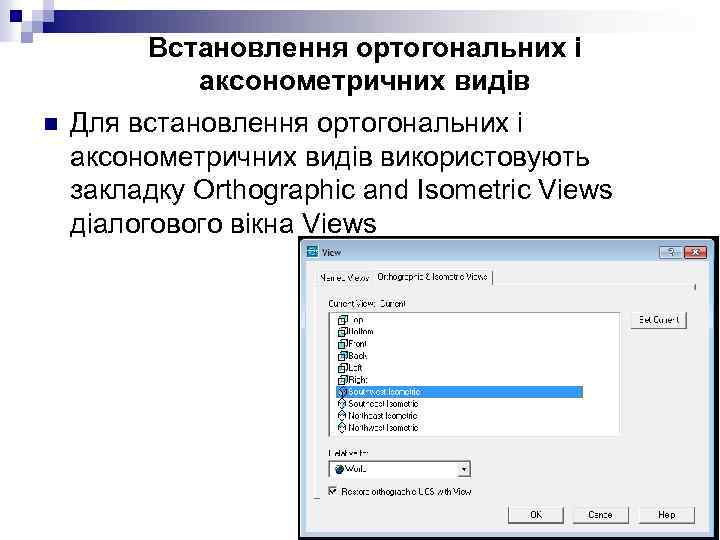Select the Bottom list entry text

click(x=361, y=332)
